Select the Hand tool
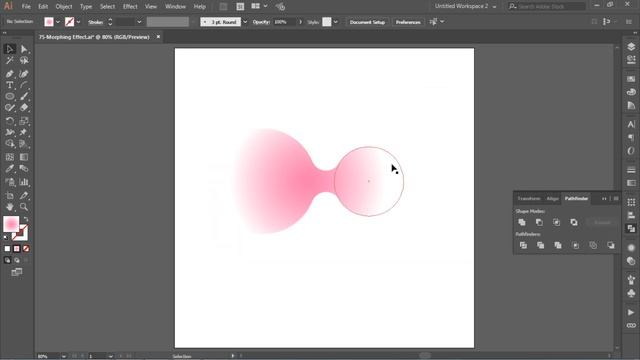Screen dimensions: 640x360 (9, 207)
